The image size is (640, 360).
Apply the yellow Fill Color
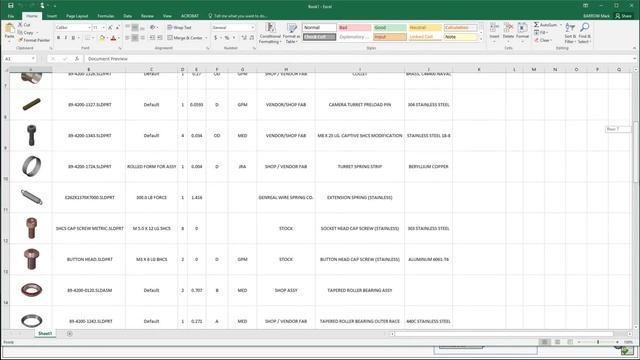tap(102, 38)
